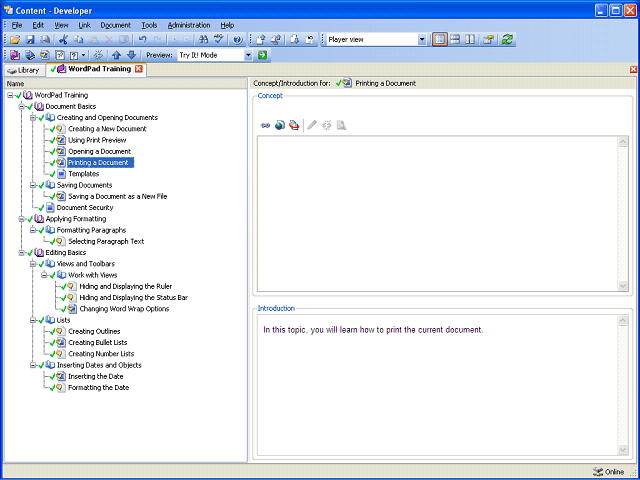
Task: Collapse the Editing Basics node
Action: click(x=22, y=253)
